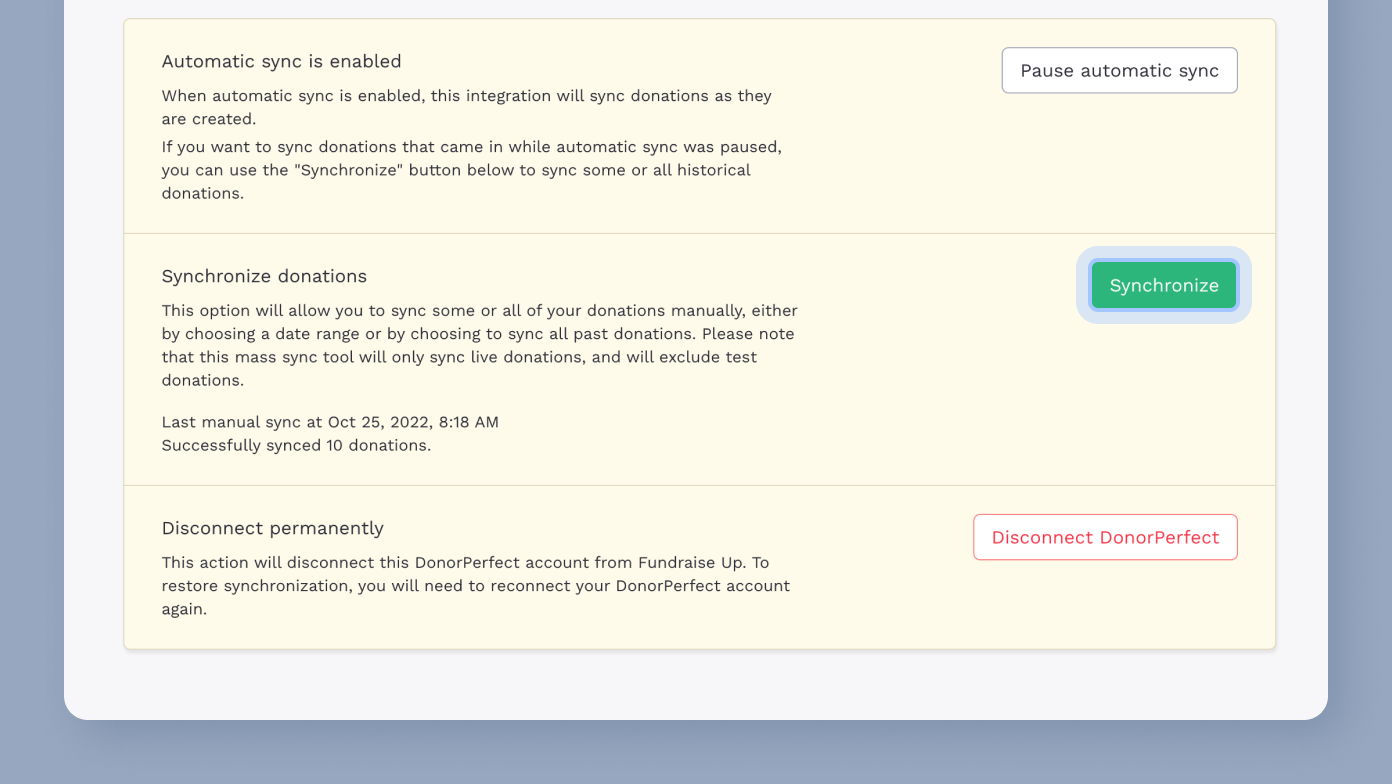This screenshot has height=784, width=1392.
Task: Select the 'Synchronize donations' heading
Action: [264, 276]
